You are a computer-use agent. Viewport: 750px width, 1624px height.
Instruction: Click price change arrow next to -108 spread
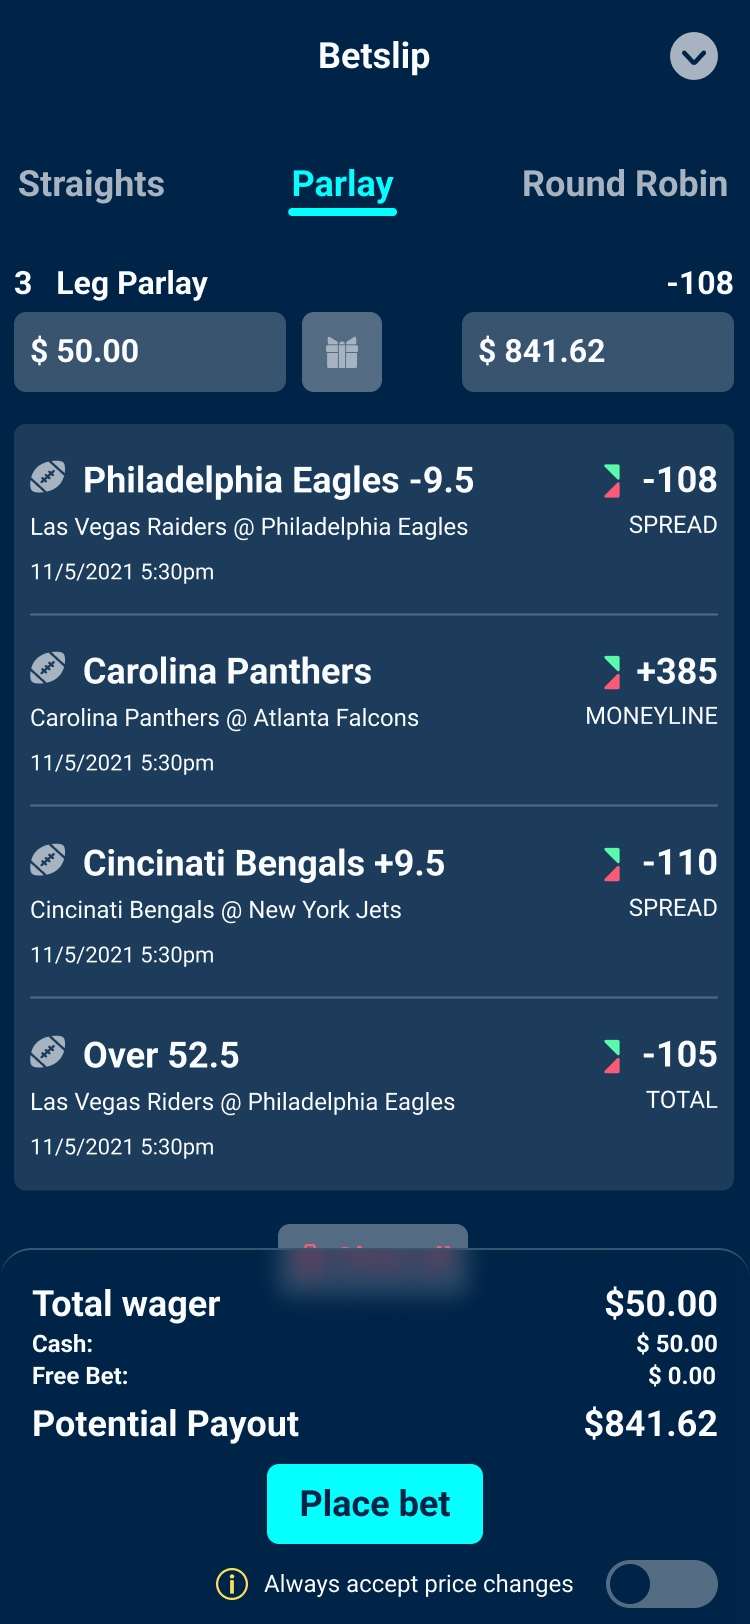tap(612, 481)
